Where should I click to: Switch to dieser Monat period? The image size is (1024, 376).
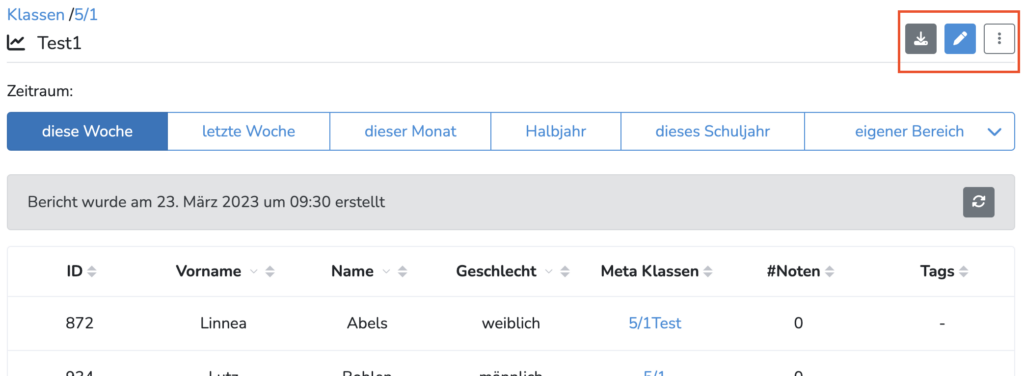[410, 131]
